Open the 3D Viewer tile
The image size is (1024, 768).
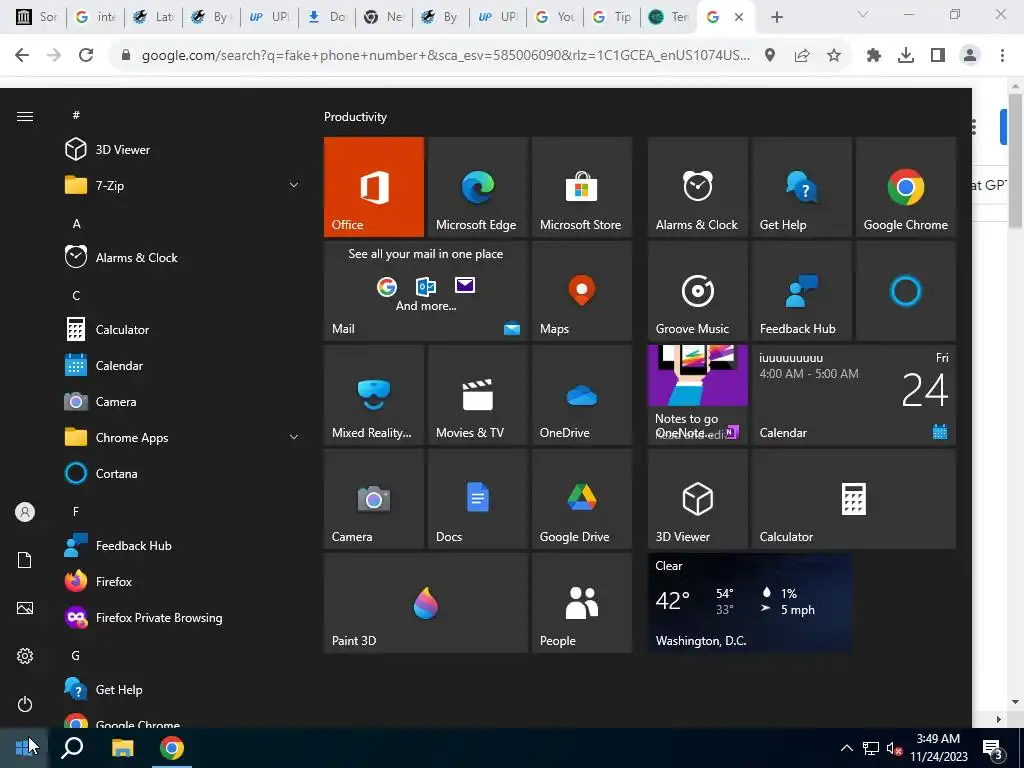pyautogui.click(x=697, y=498)
